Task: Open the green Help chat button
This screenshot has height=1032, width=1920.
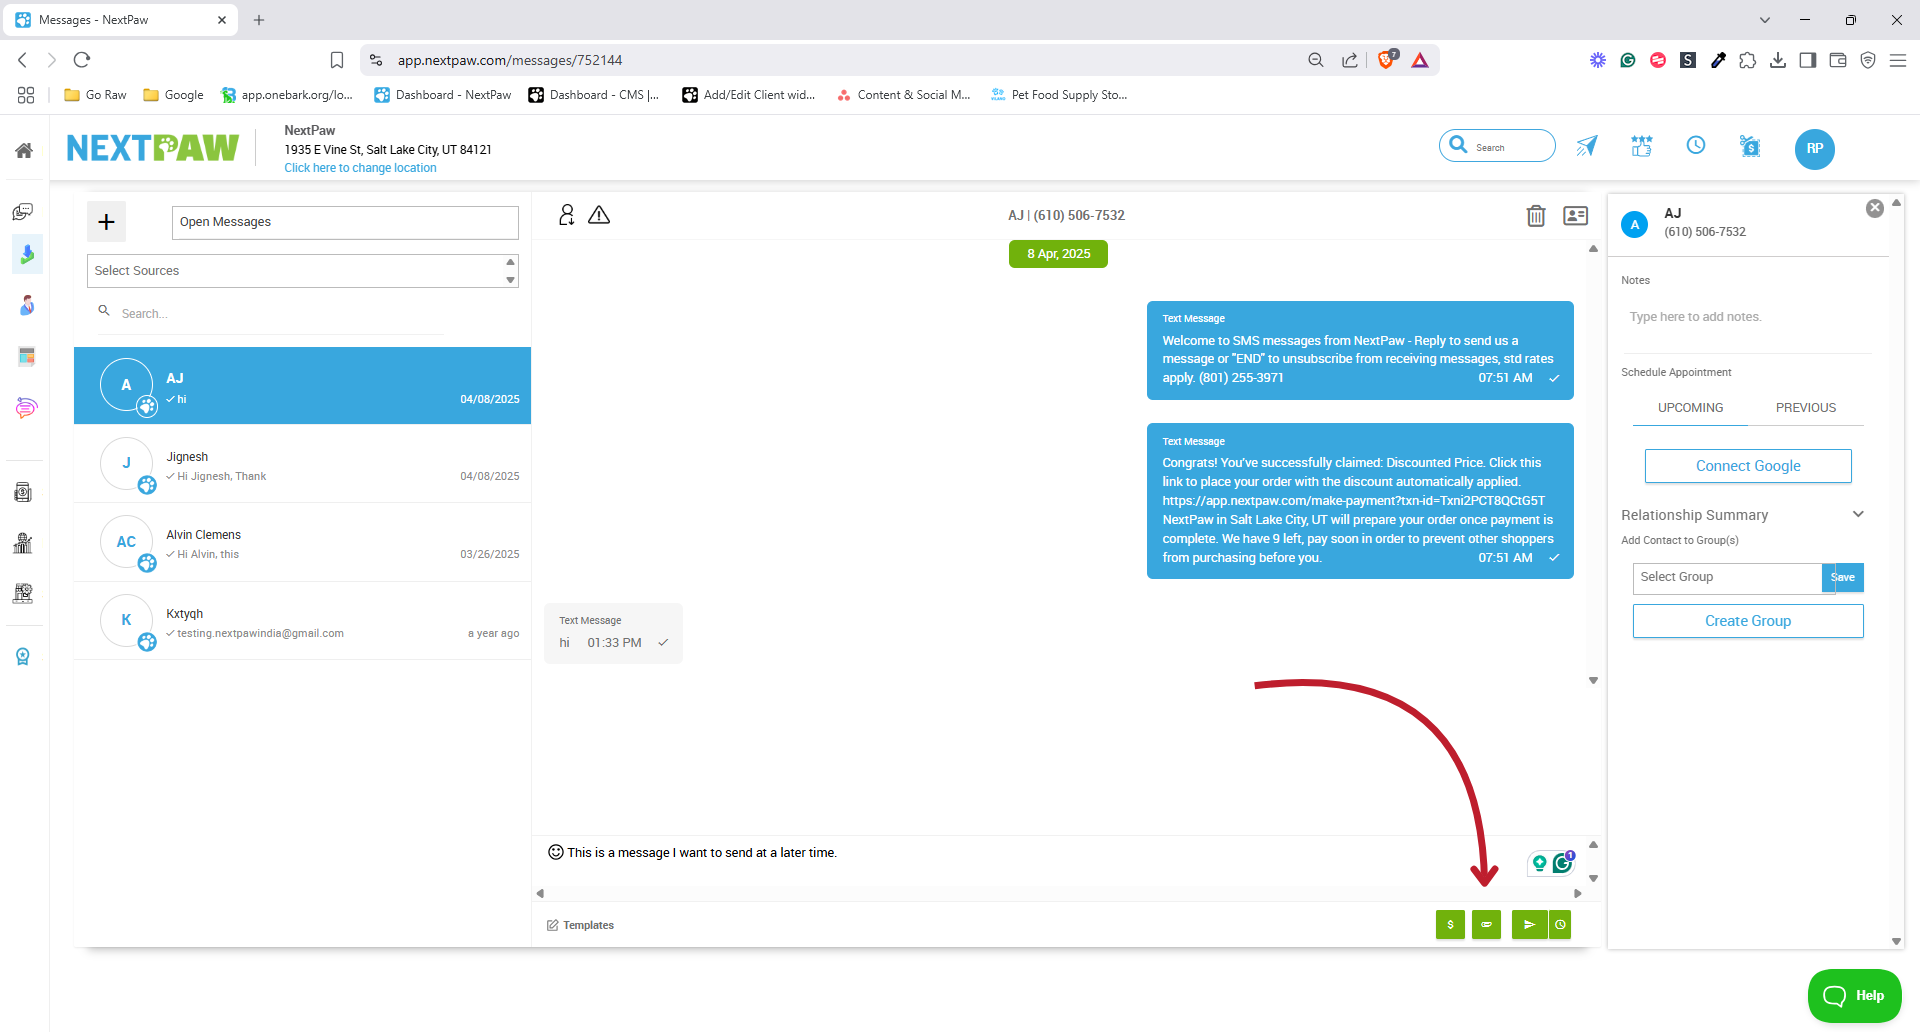Action: point(1855,995)
